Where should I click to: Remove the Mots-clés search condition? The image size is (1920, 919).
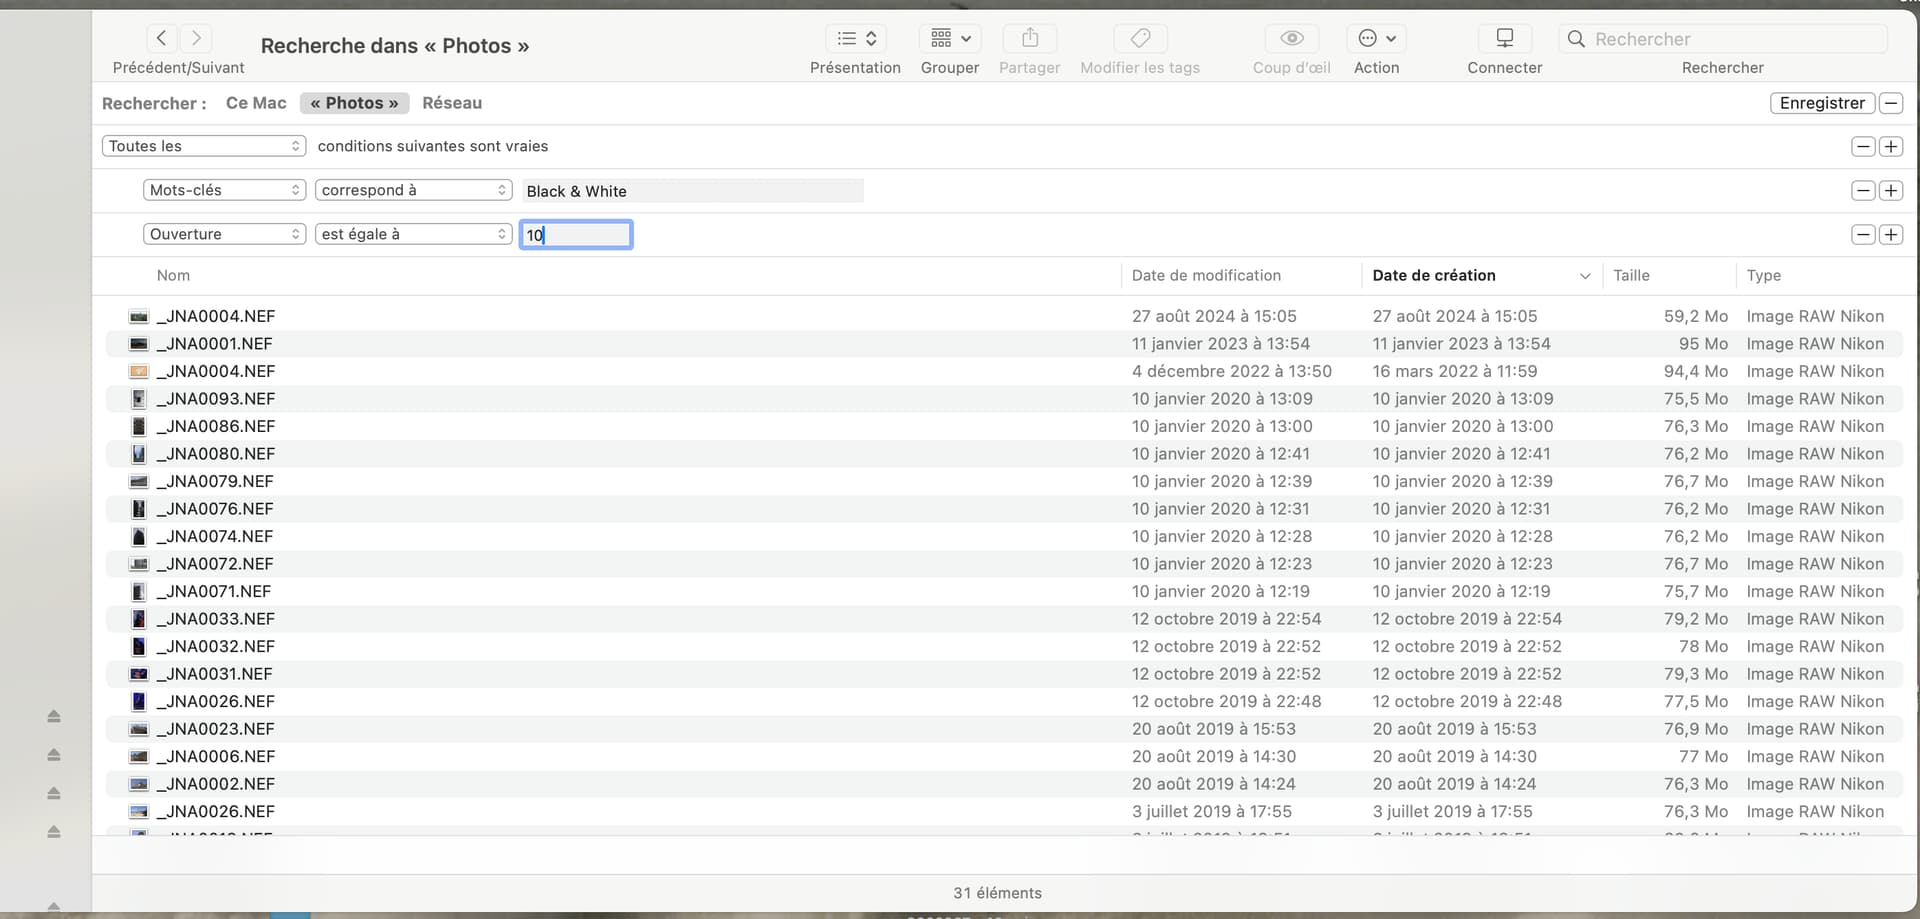click(x=1862, y=191)
